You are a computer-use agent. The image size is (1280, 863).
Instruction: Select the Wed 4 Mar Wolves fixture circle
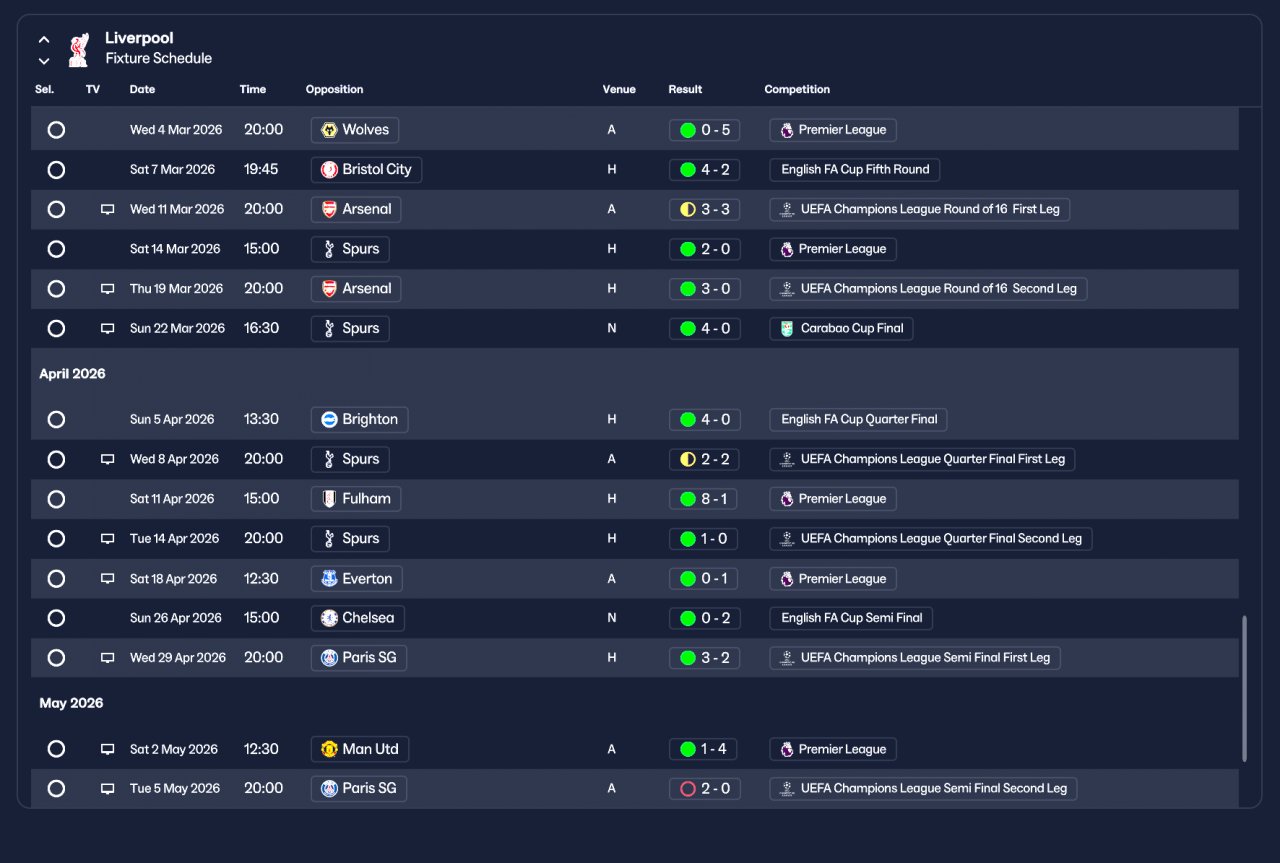(56, 130)
